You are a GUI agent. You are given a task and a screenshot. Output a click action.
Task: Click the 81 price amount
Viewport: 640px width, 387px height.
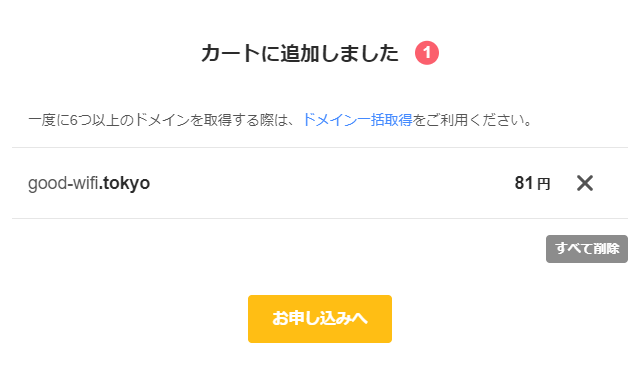[x=524, y=183]
